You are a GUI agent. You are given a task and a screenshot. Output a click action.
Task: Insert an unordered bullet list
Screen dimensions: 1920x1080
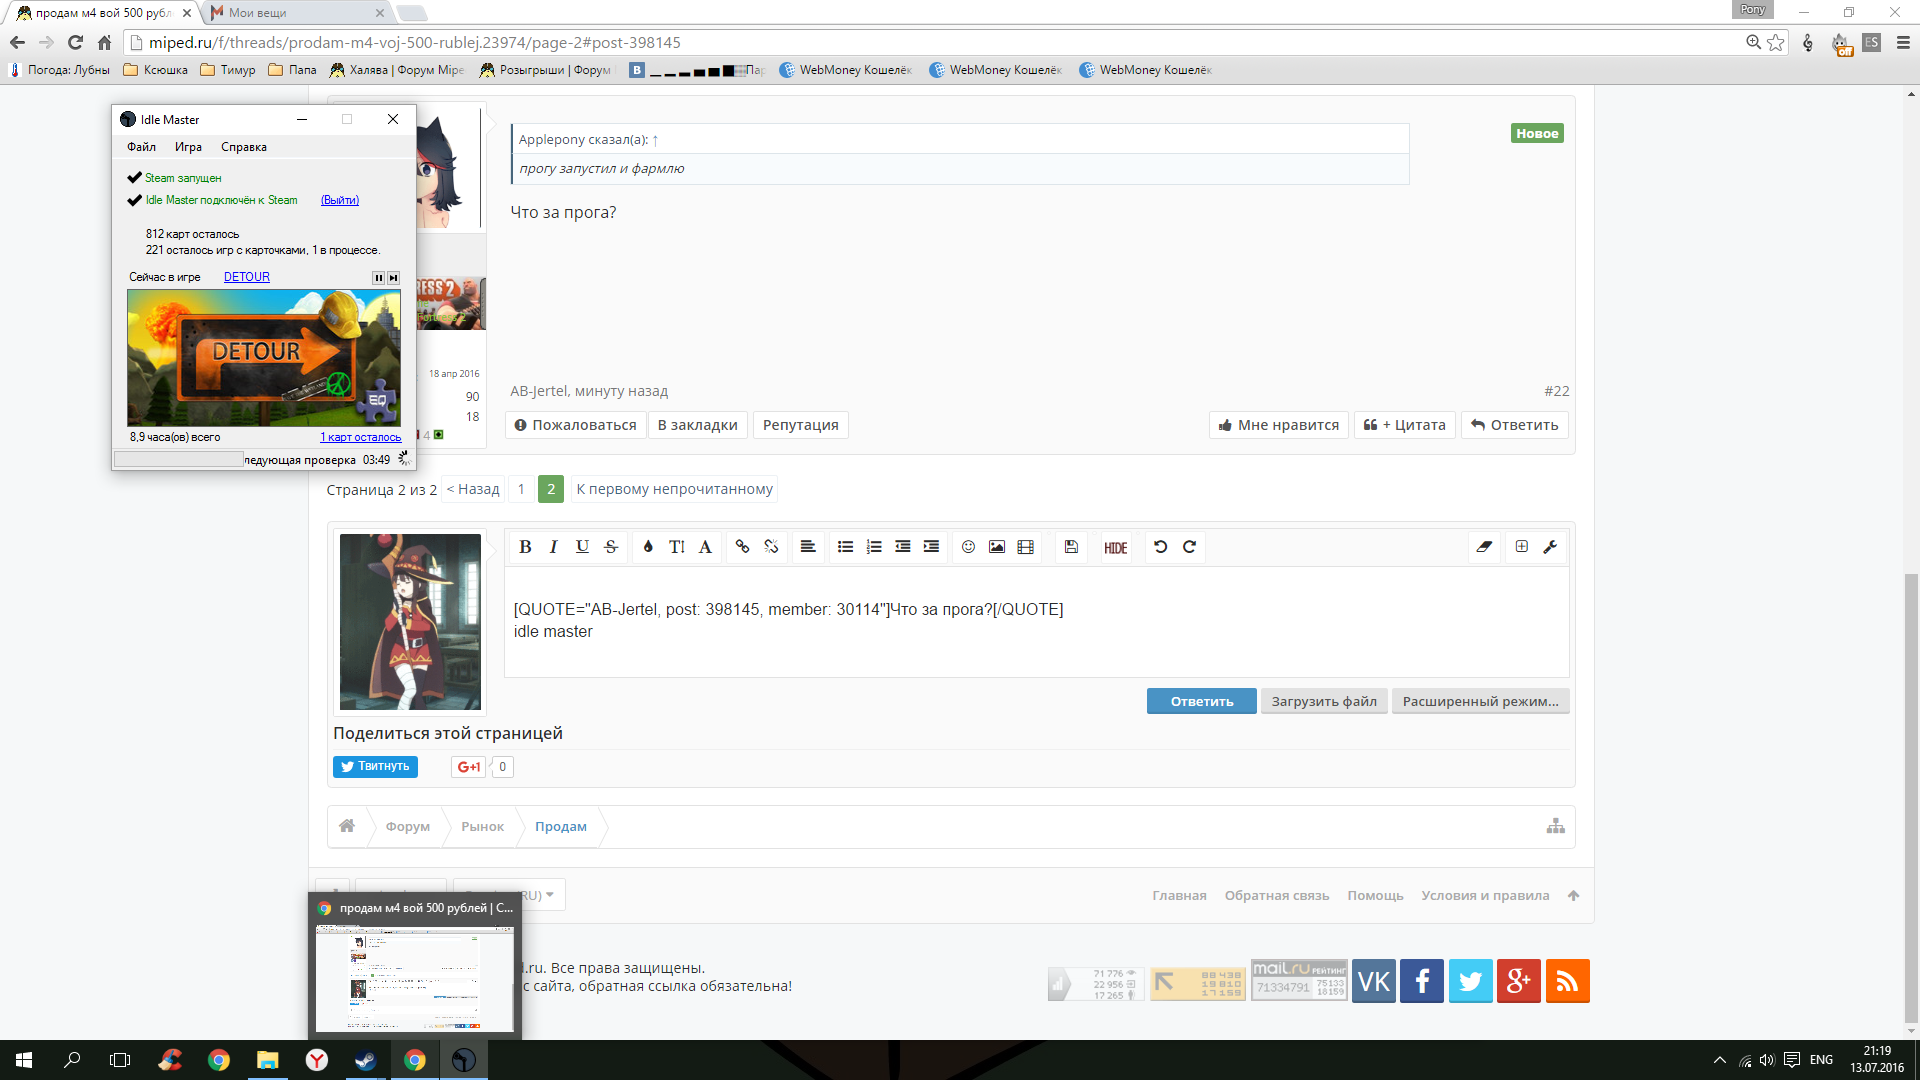[845, 547]
